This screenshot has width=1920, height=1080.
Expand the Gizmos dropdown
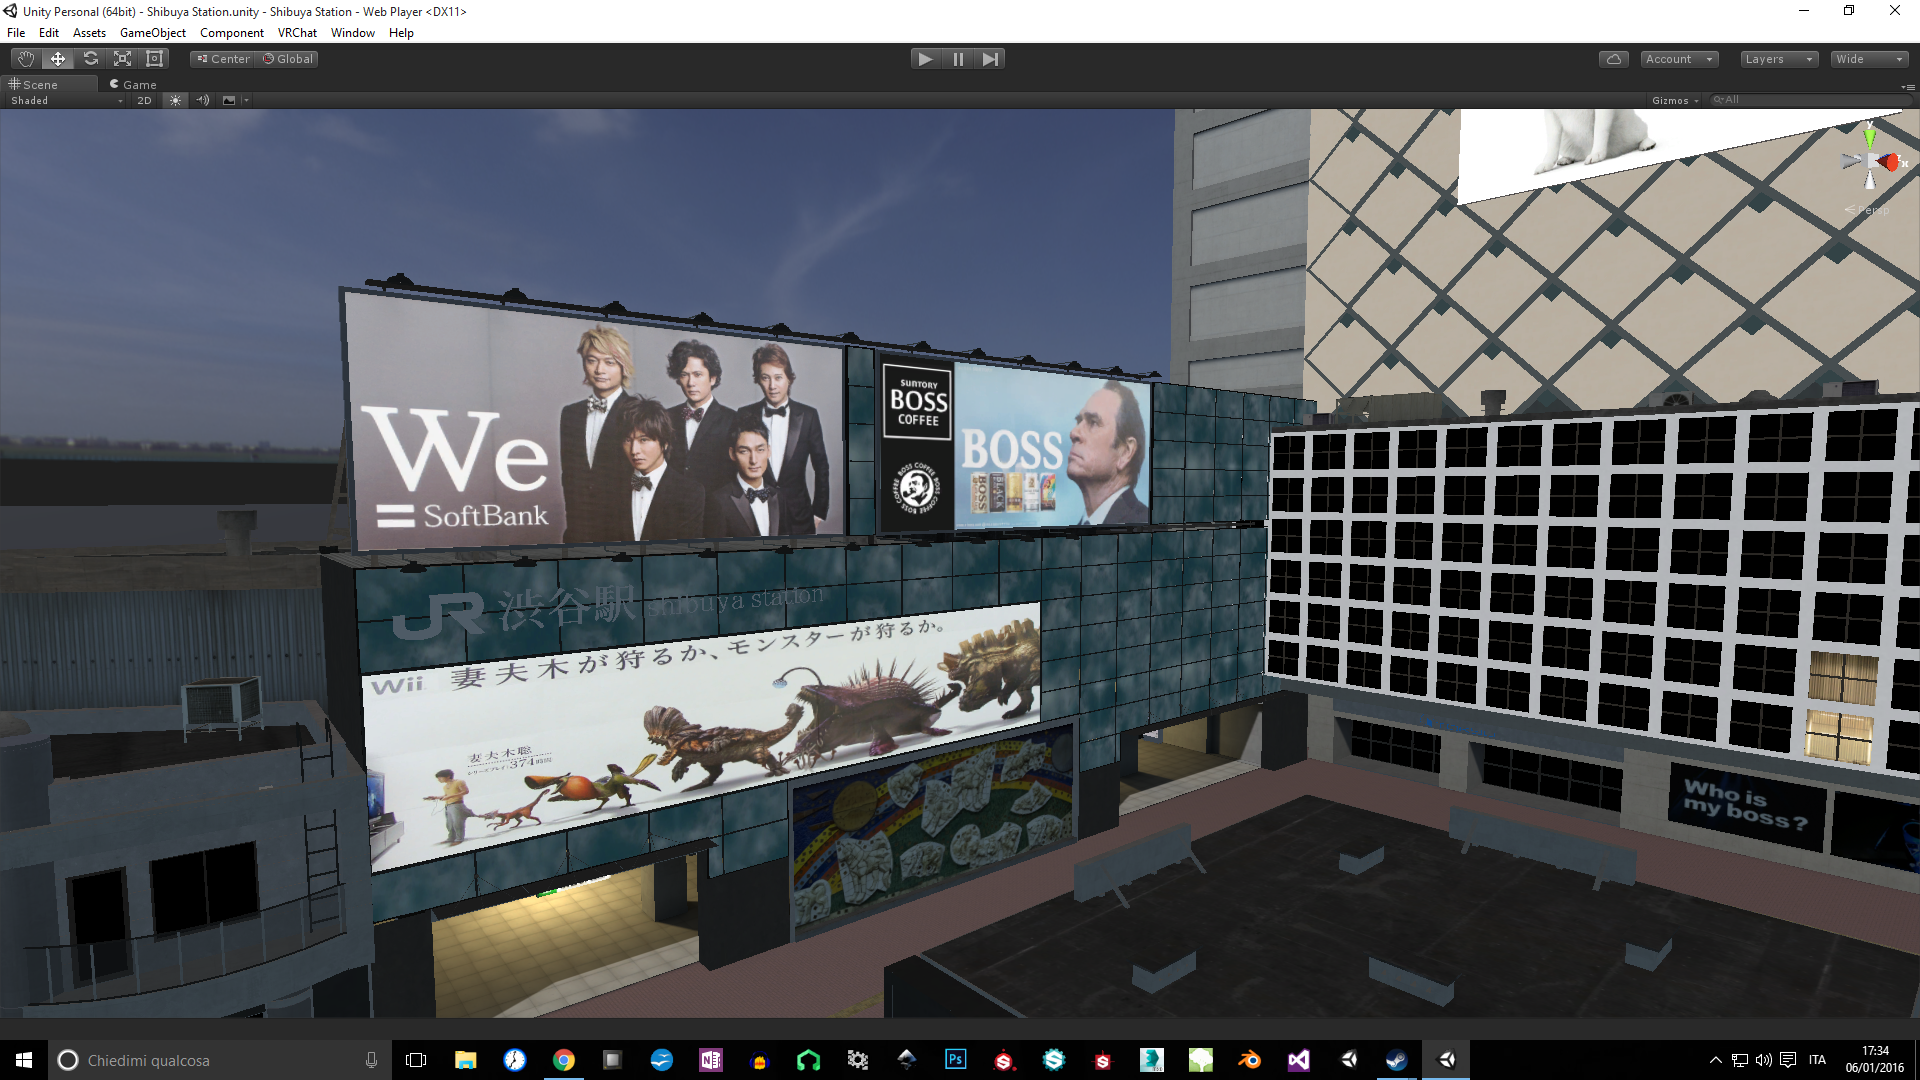click(x=1675, y=100)
